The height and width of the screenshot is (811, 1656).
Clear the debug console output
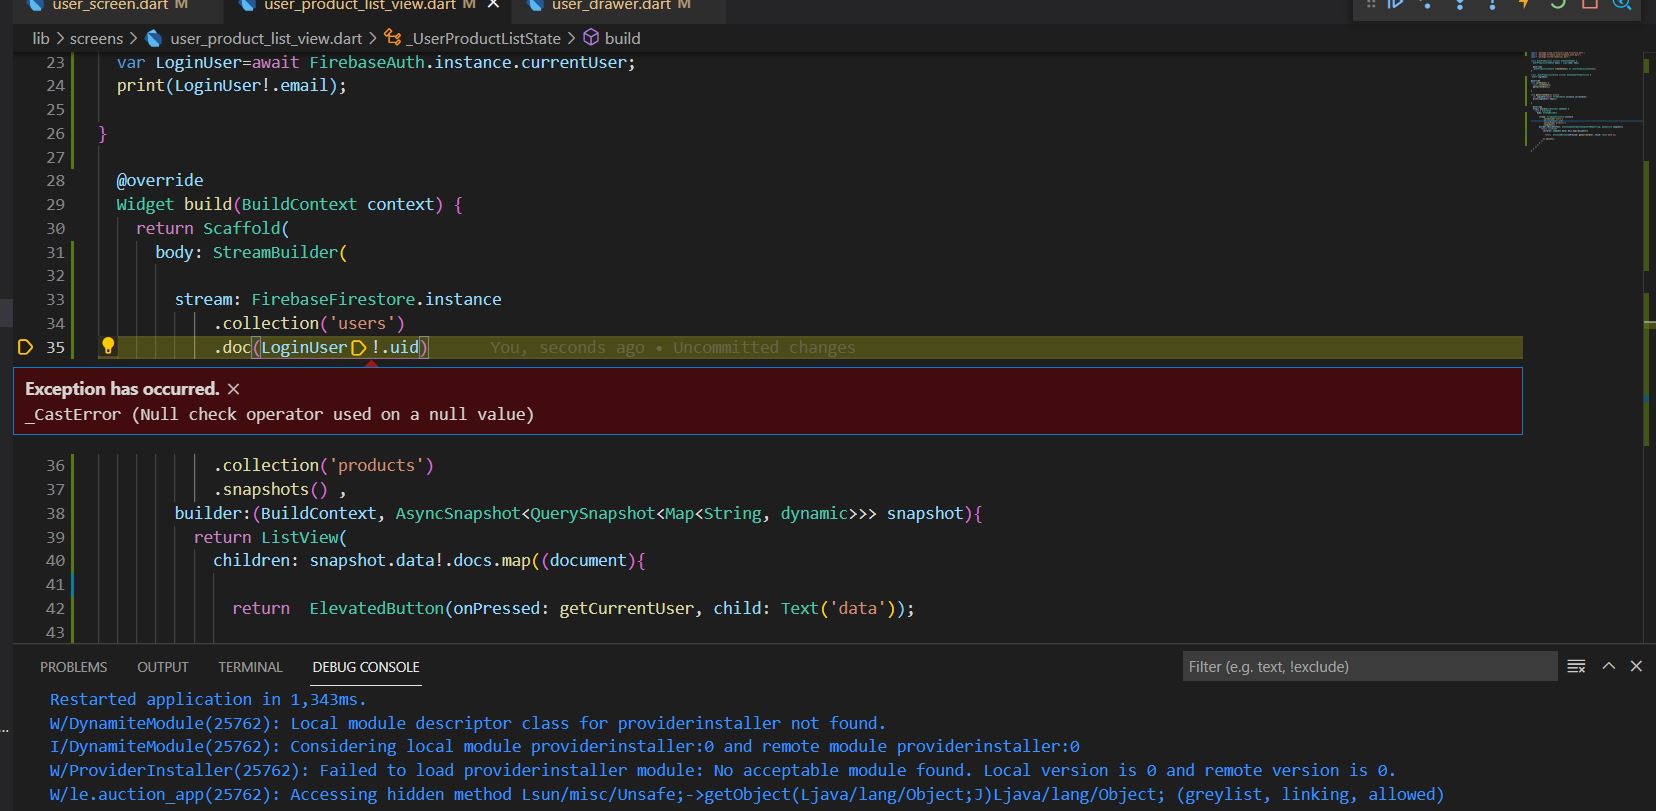(1576, 666)
